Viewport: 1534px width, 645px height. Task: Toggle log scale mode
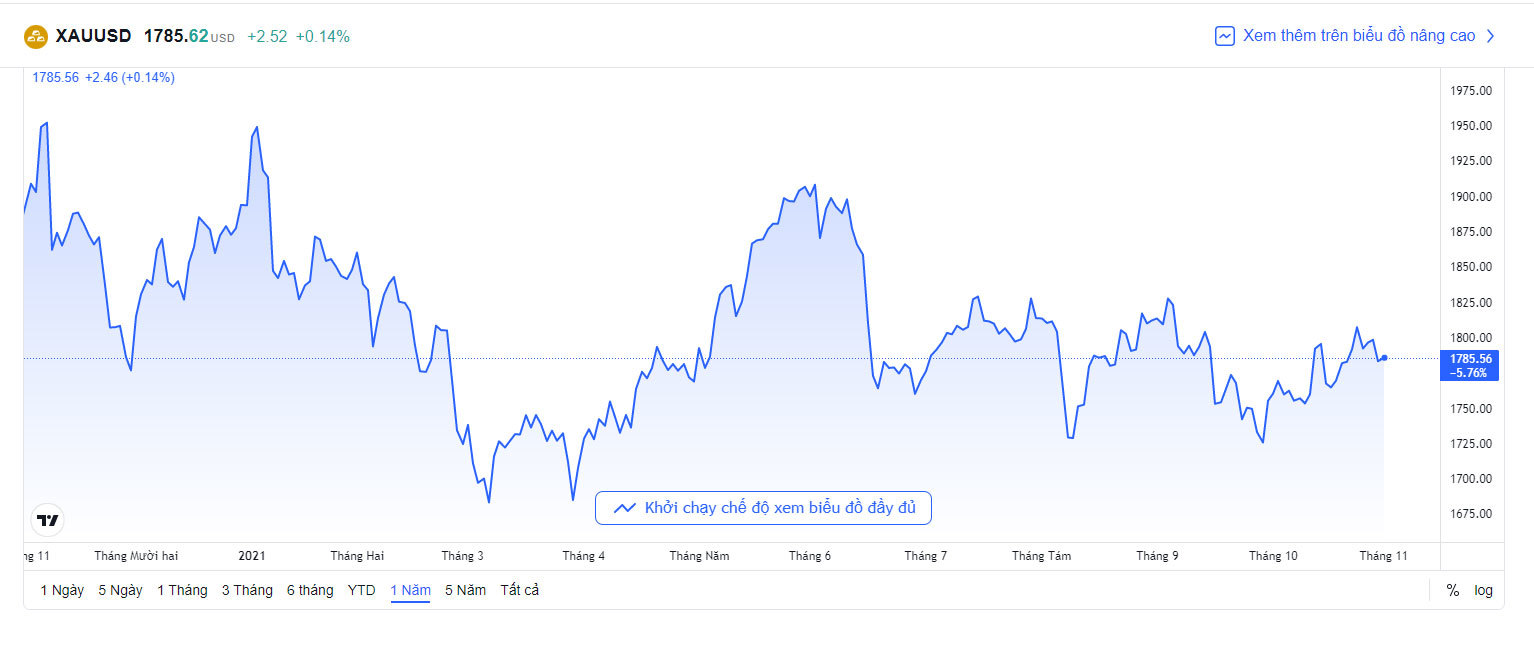coord(1483,590)
